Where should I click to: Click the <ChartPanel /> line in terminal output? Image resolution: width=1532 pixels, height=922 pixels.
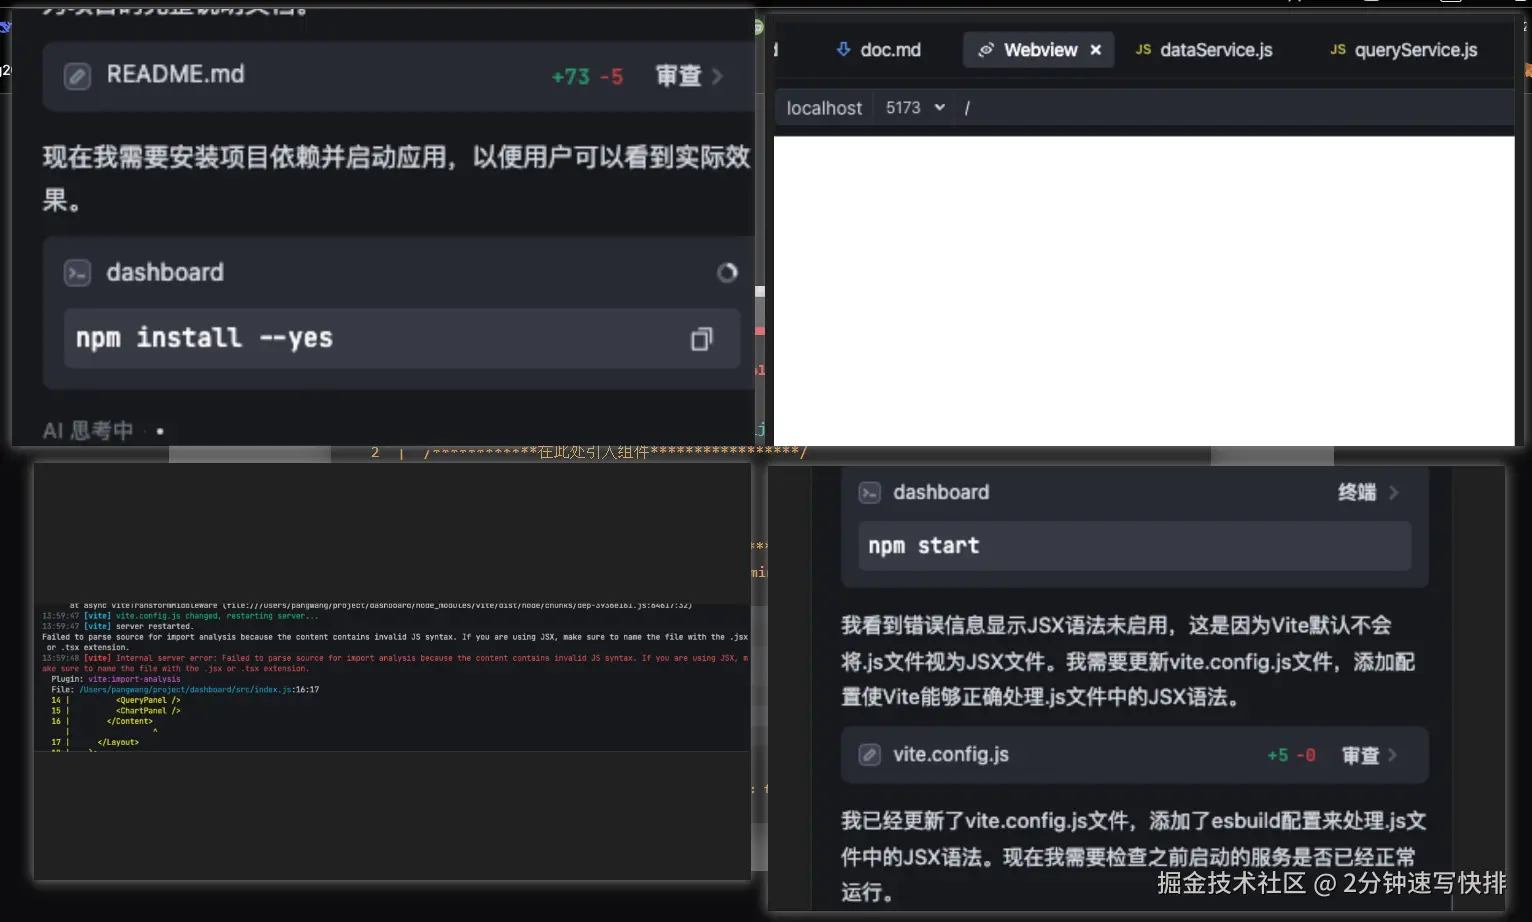pyautogui.click(x=148, y=711)
